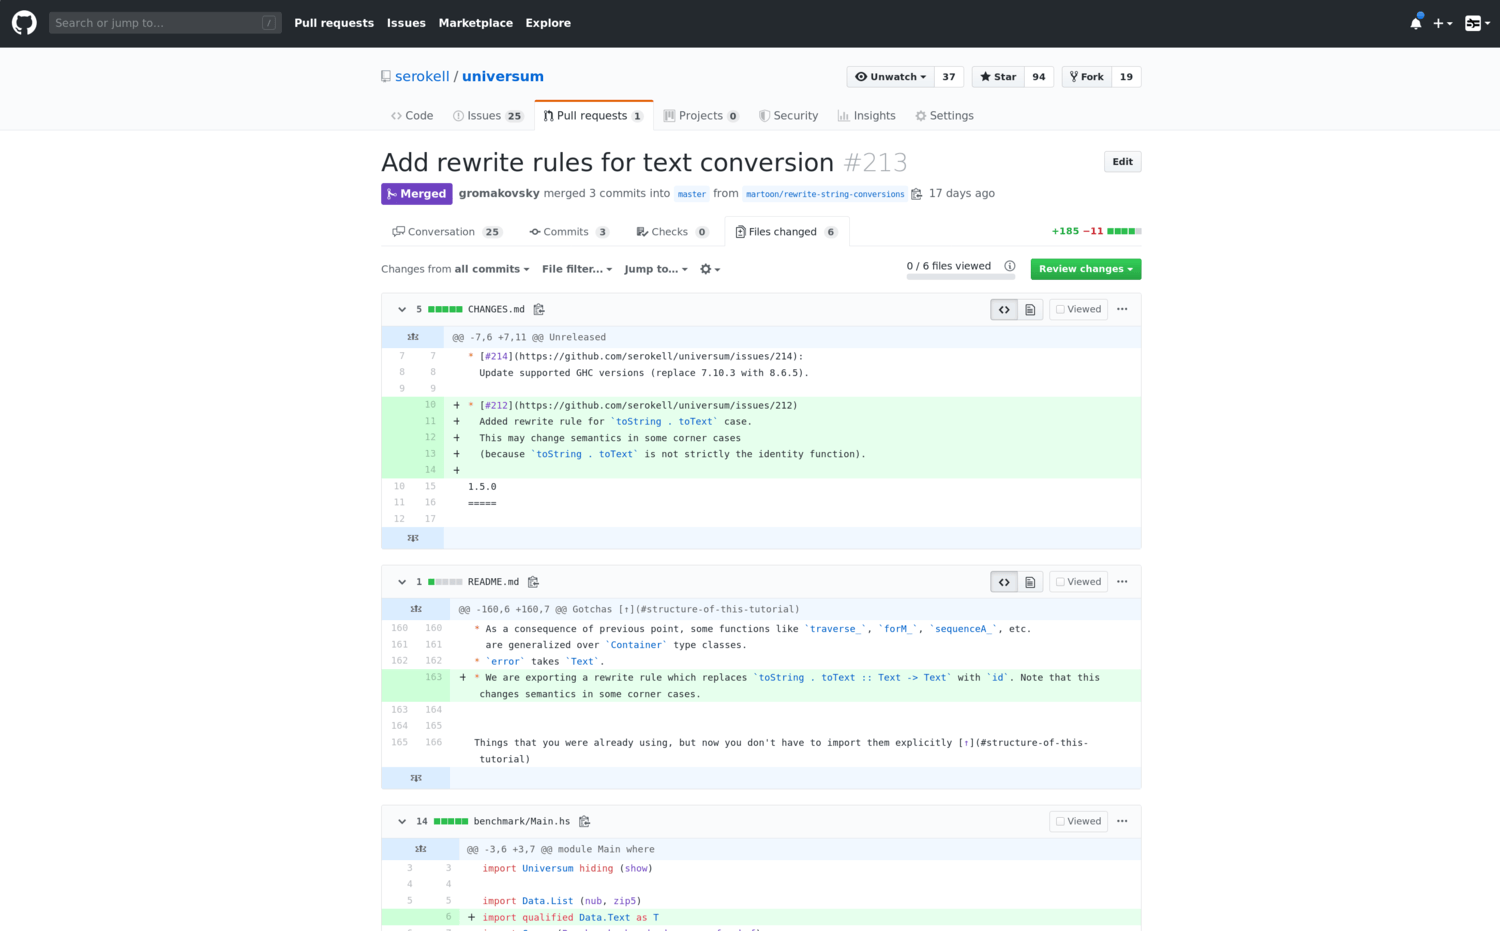1500x931 pixels.
Task: Open gromakovsky's profile link
Action: click(x=499, y=193)
